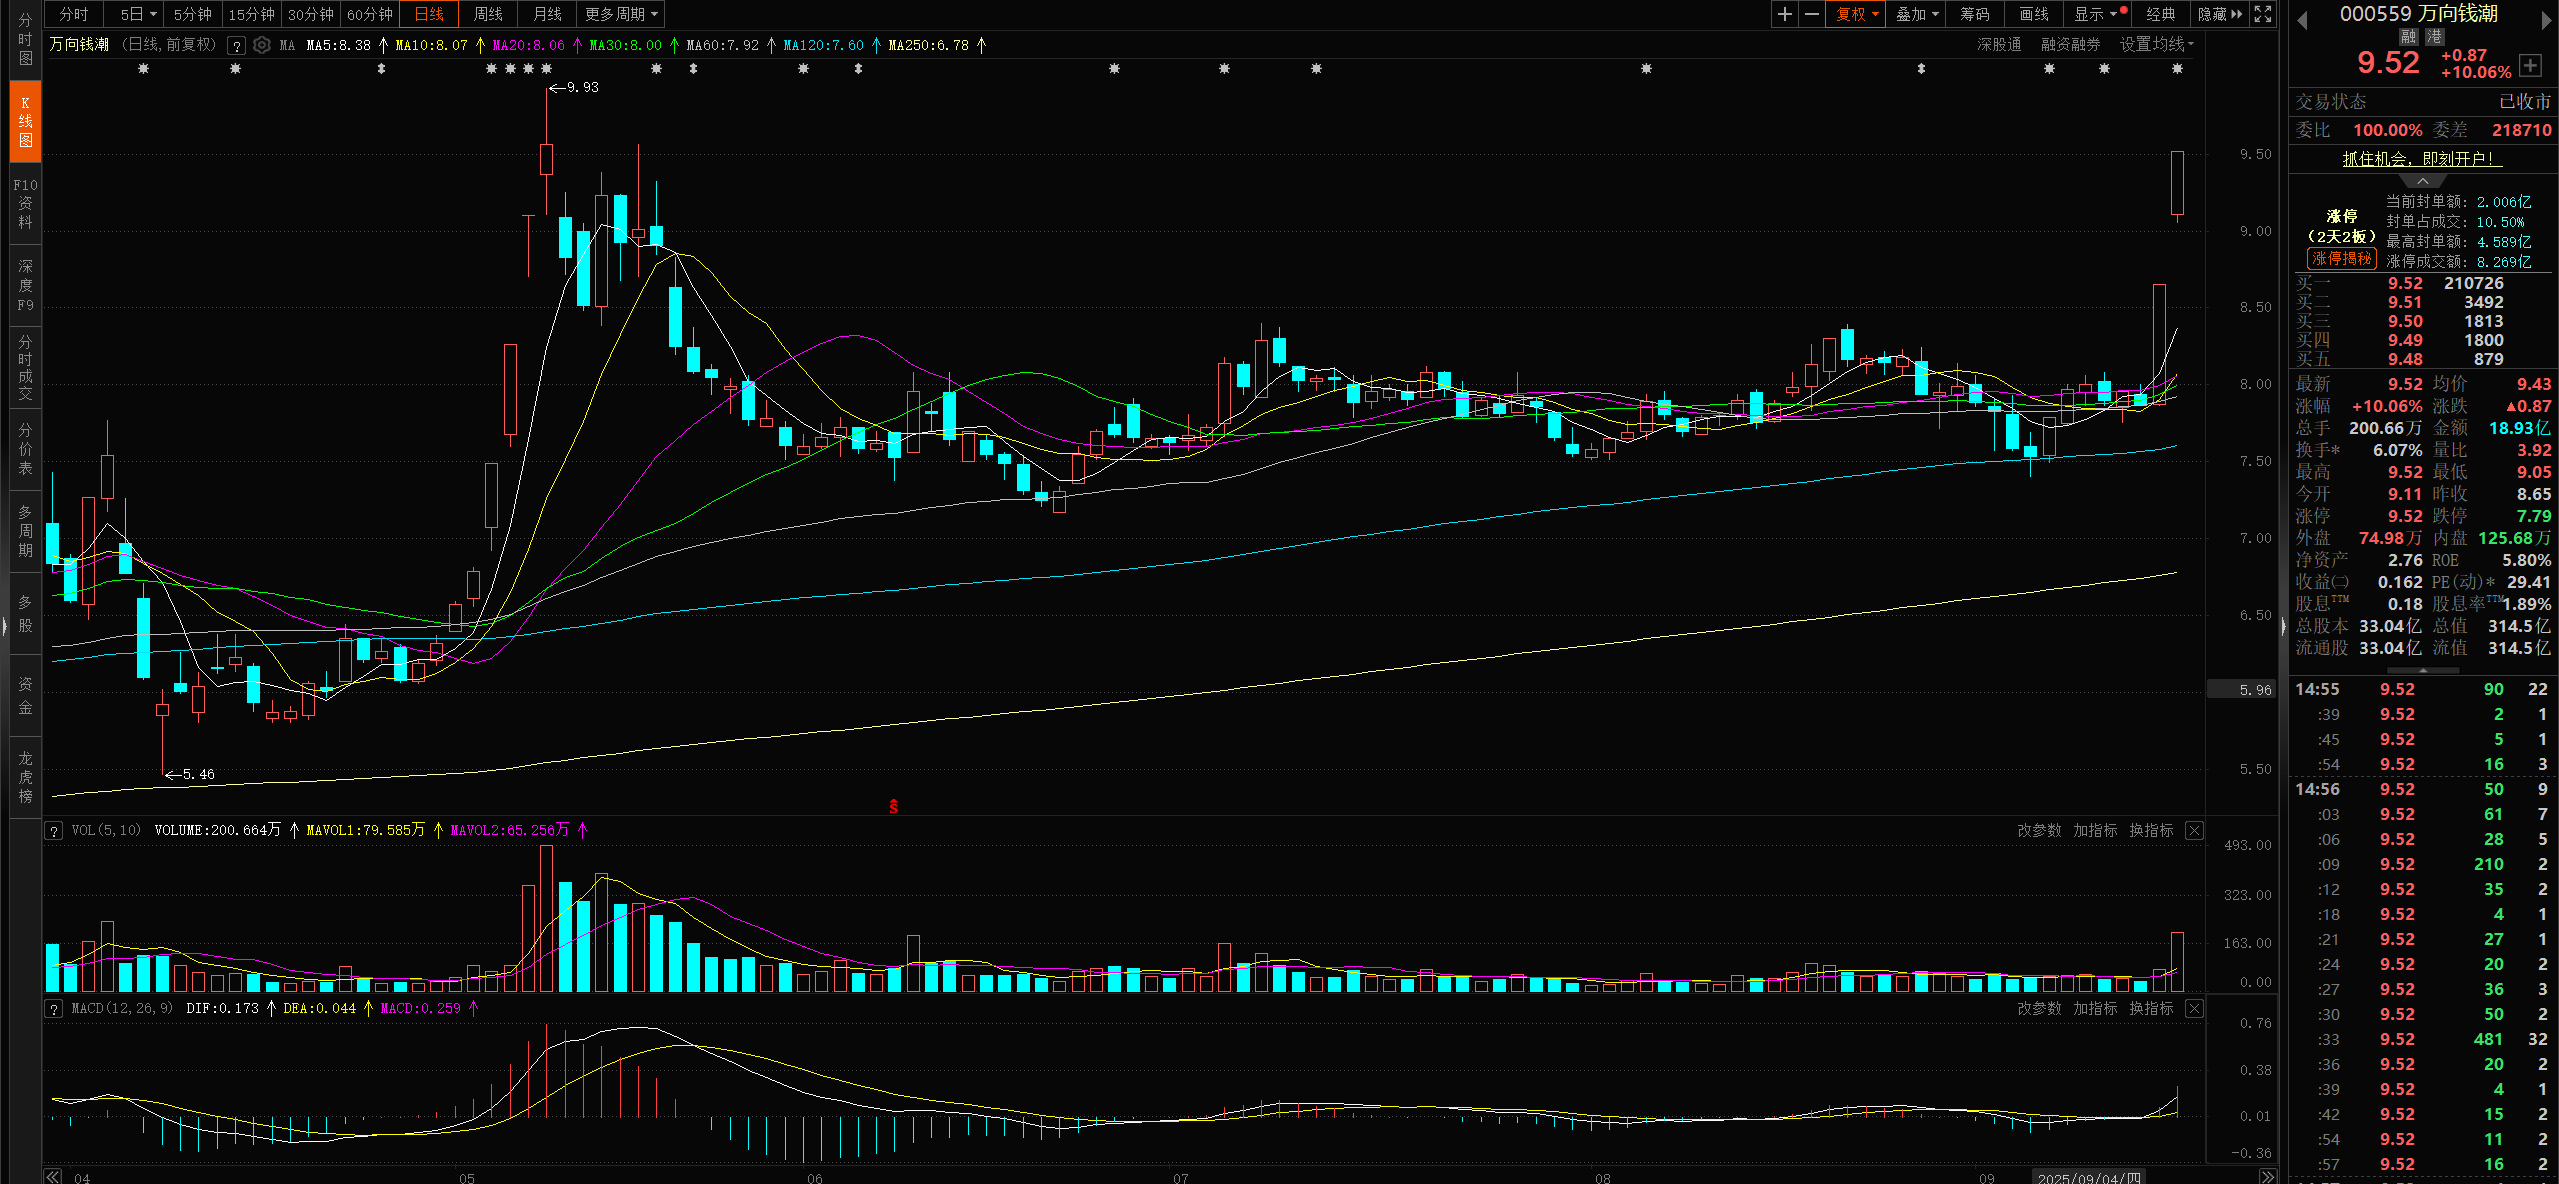
Task: Click 改参数 in the VOL panel
Action: coord(2039,831)
